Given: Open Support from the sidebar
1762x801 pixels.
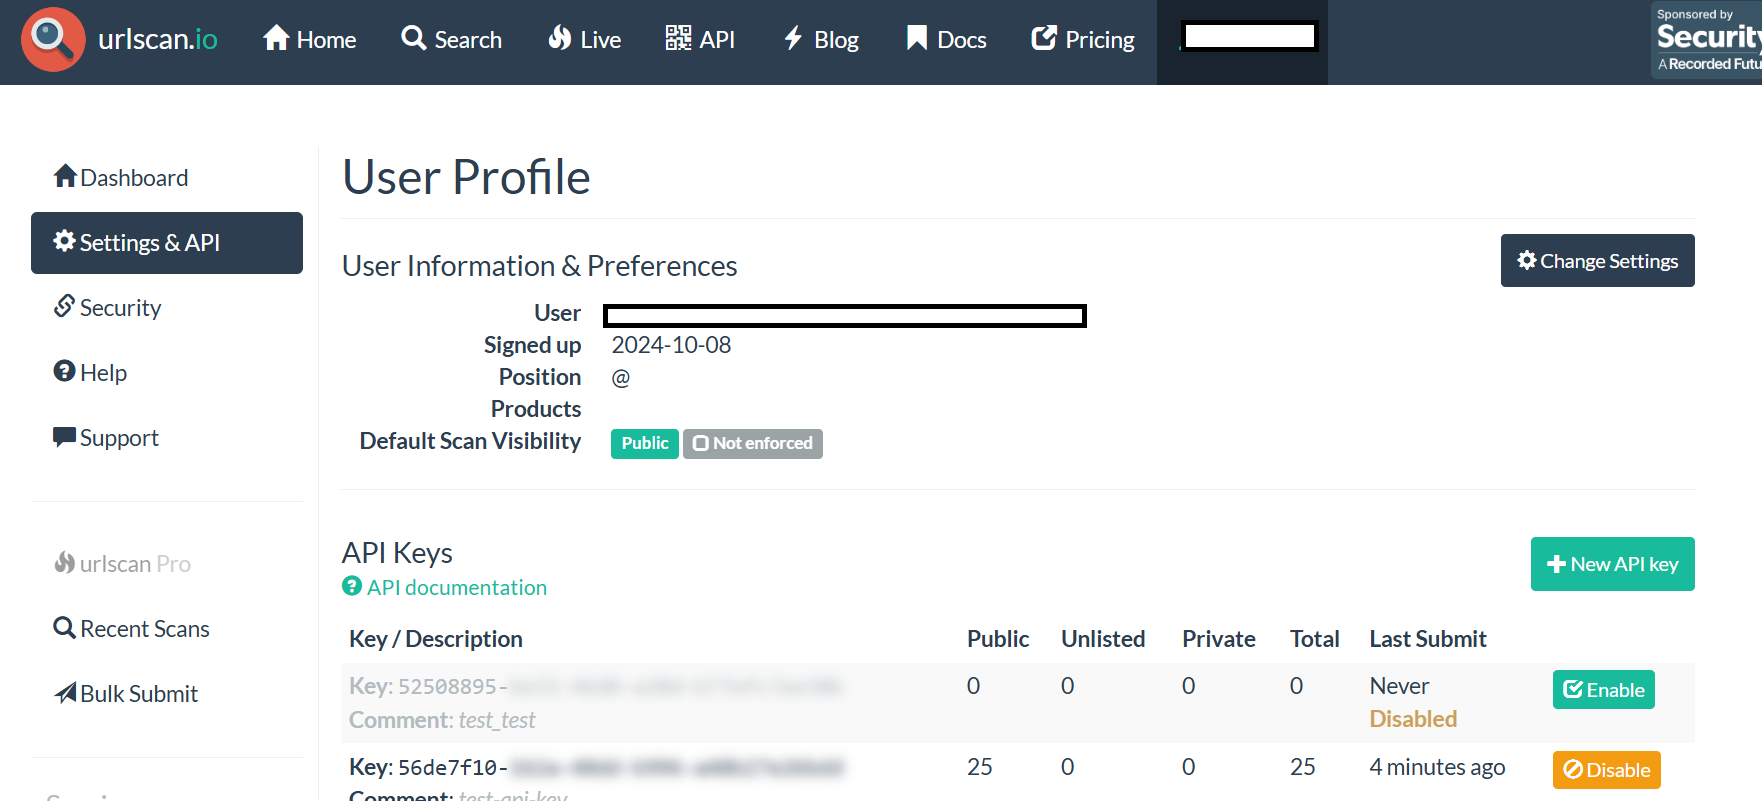Looking at the screenshot, I should coord(106,438).
